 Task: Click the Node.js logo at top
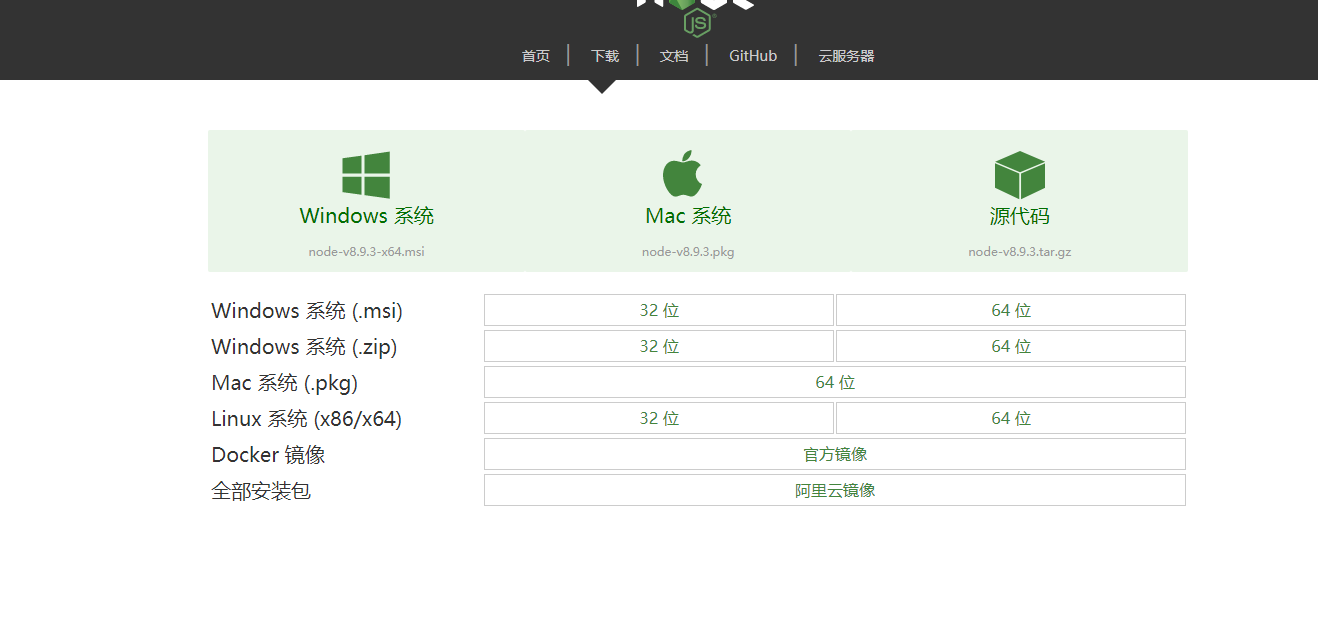(x=696, y=17)
